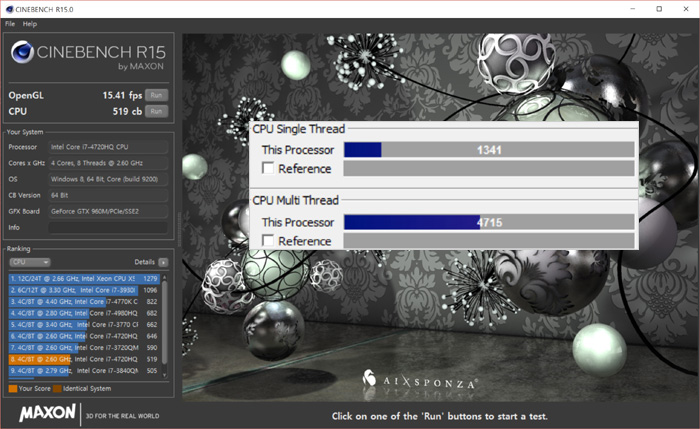Click the orange Your Score legend swatch

[12, 389]
